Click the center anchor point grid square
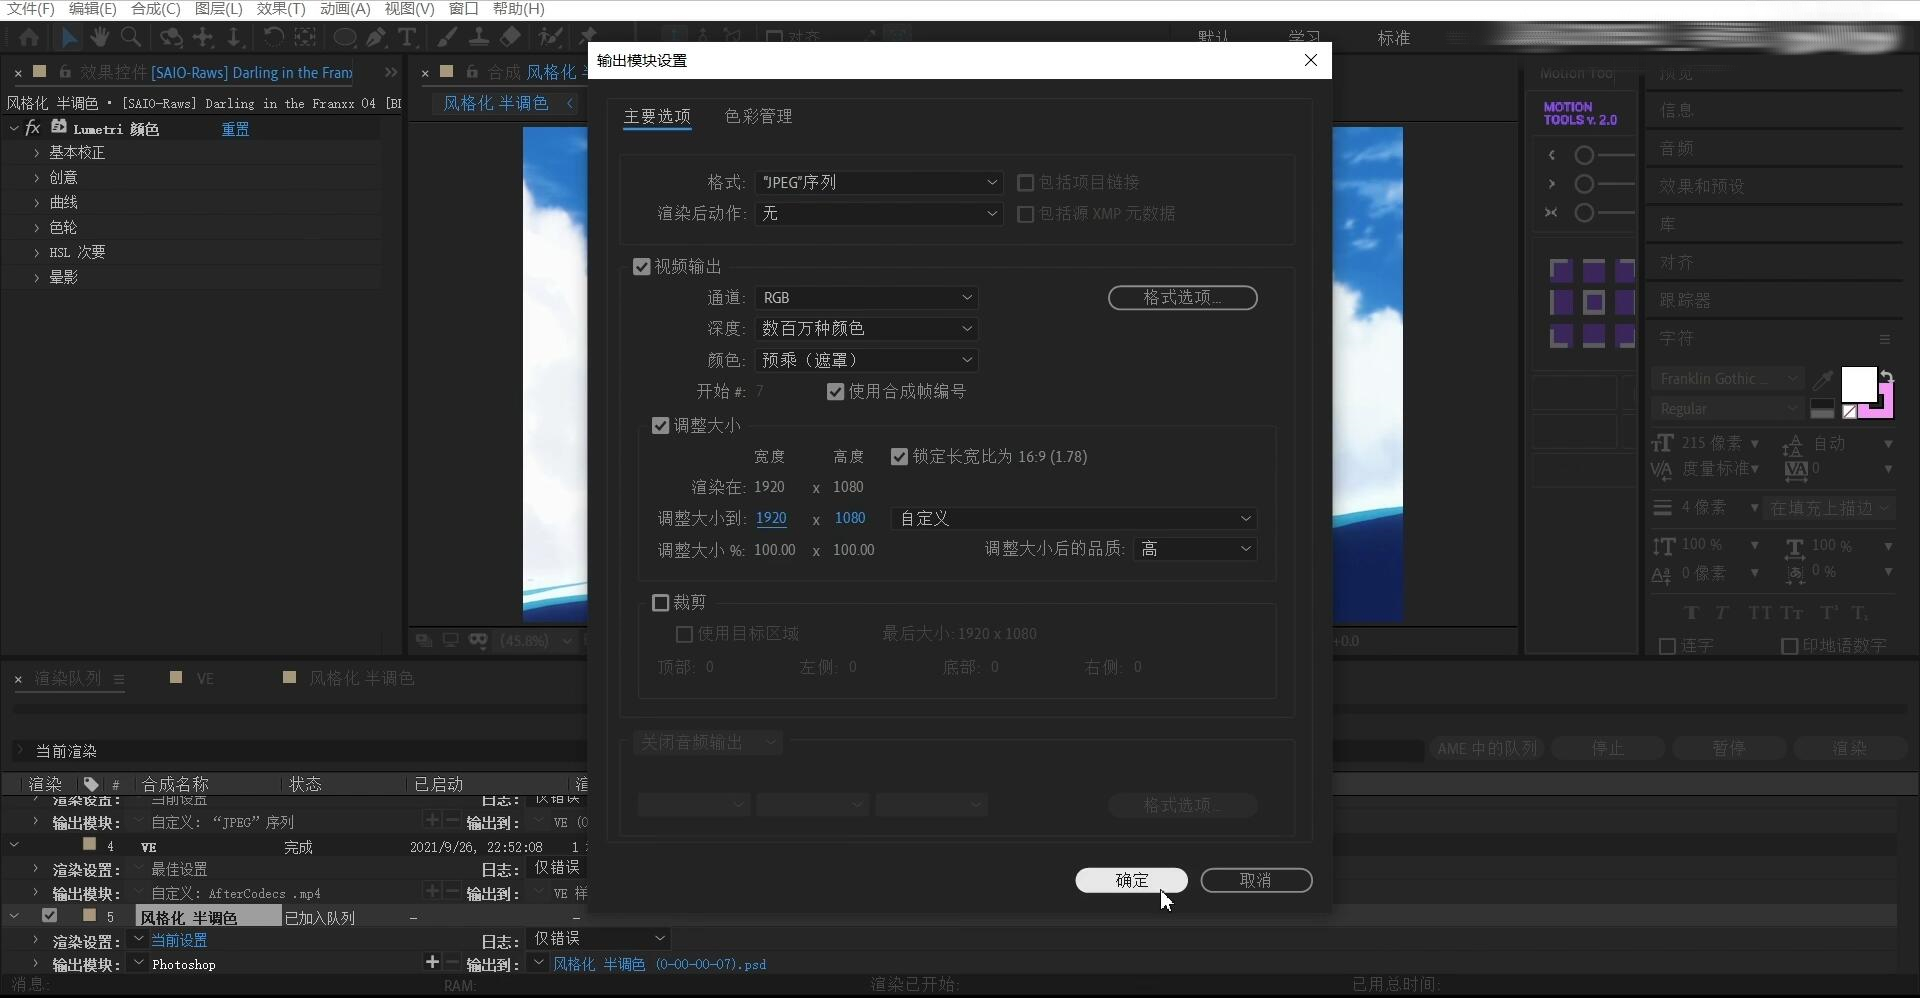The height and width of the screenshot is (998, 1920). [x=1594, y=302]
